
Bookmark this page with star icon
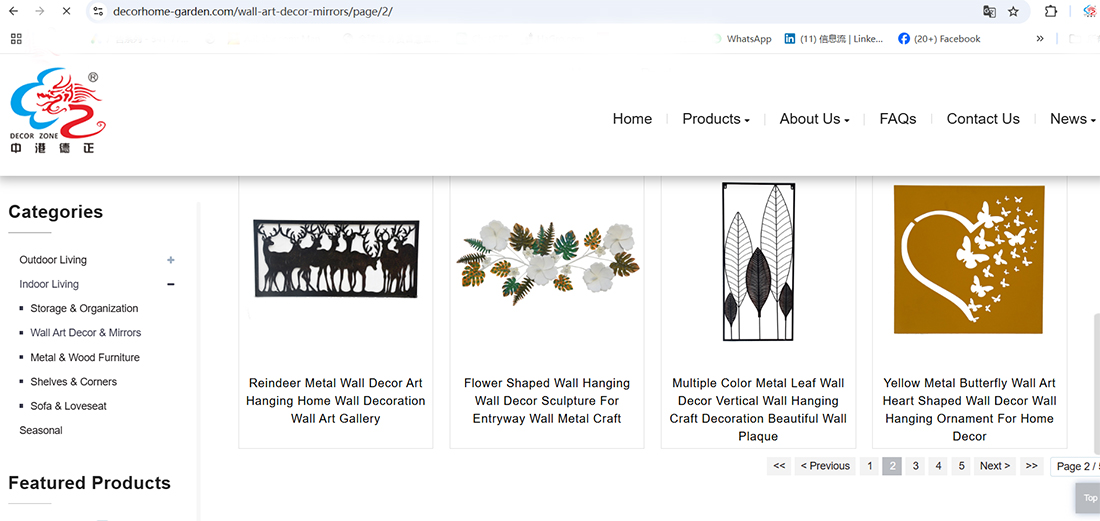(1013, 11)
